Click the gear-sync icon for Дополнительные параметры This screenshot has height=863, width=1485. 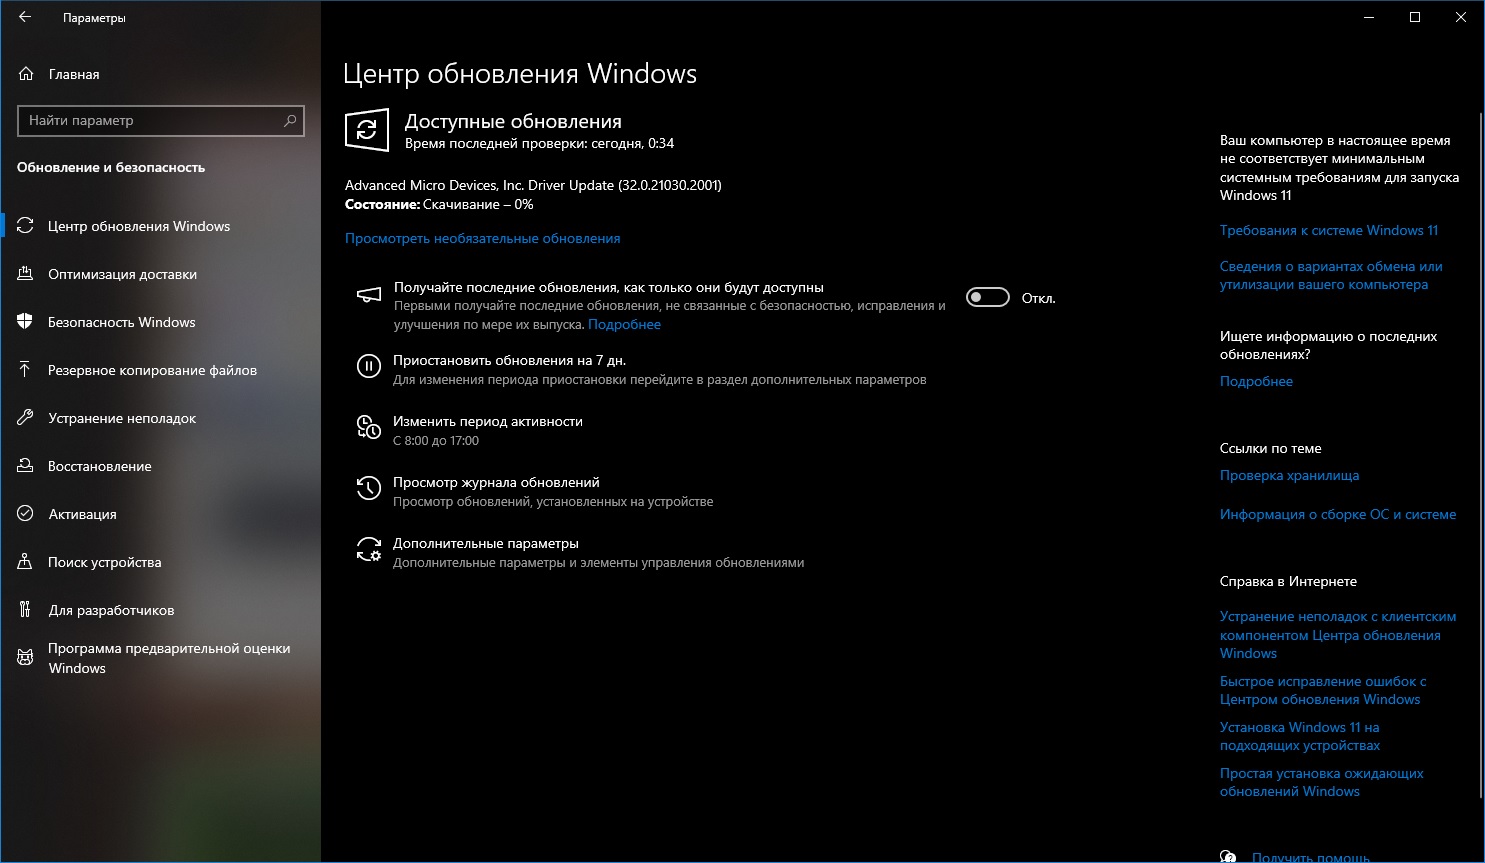(369, 550)
